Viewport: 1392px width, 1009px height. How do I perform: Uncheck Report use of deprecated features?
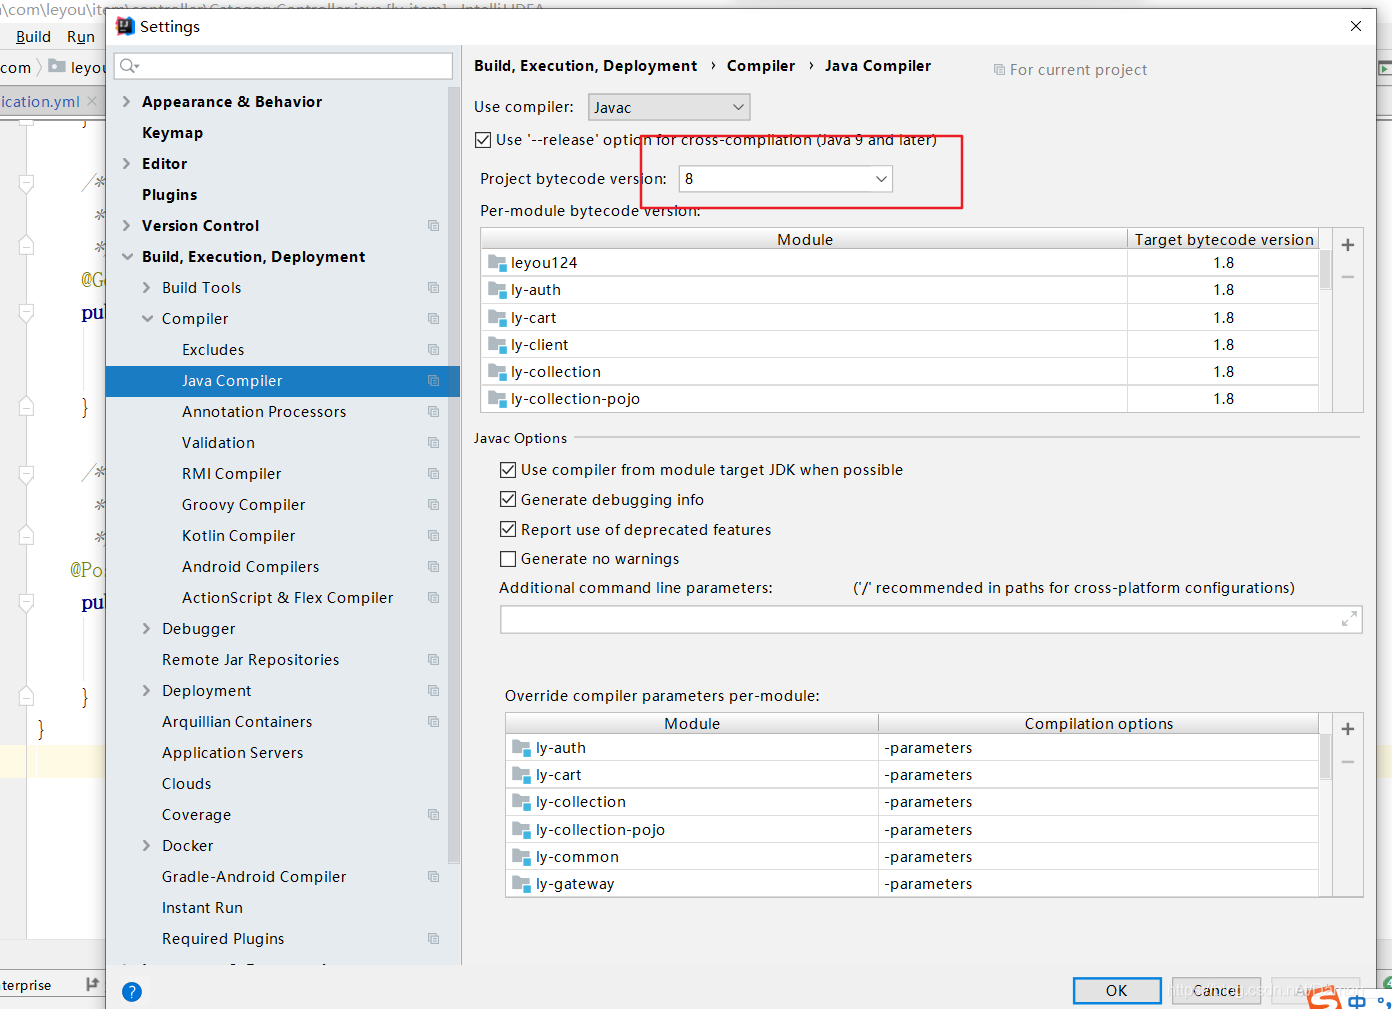(x=508, y=530)
